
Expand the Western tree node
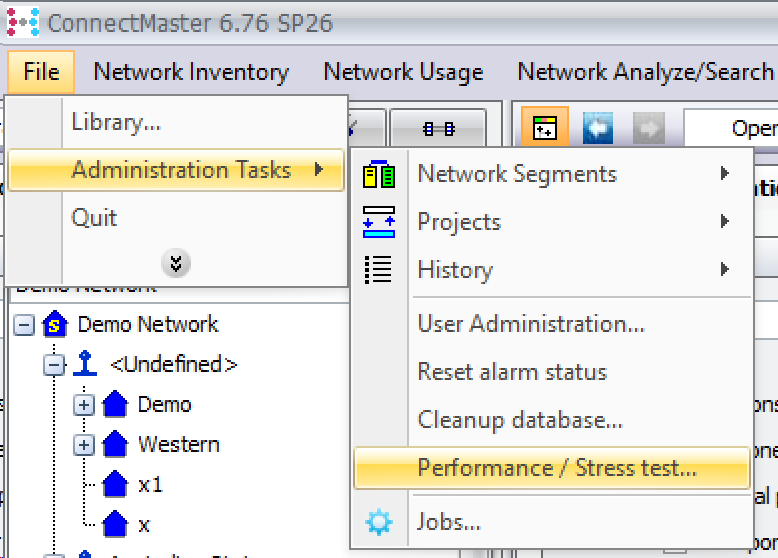pos(84,445)
